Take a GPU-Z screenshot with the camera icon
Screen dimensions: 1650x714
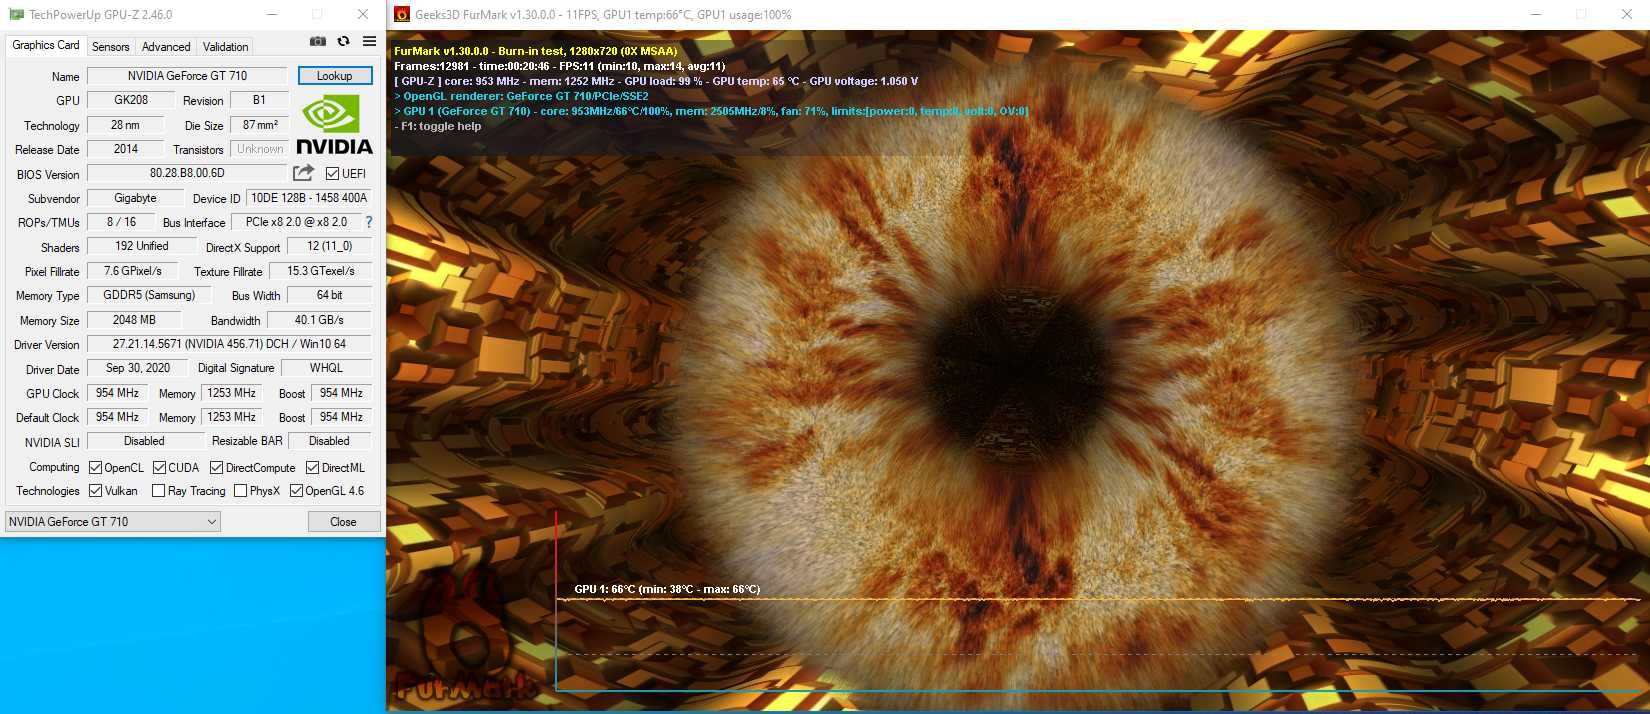(x=317, y=42)
